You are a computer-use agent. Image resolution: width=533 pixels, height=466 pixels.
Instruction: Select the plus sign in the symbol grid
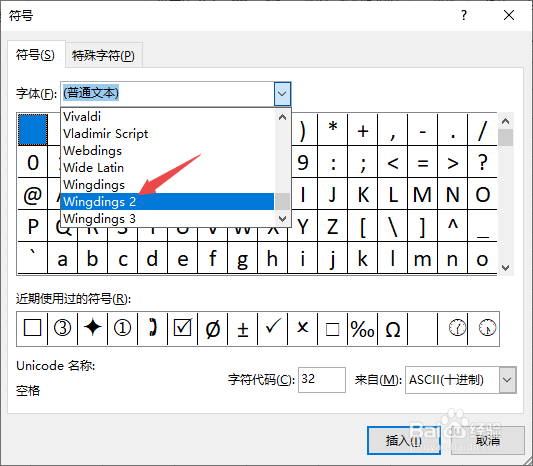point(363,130)
